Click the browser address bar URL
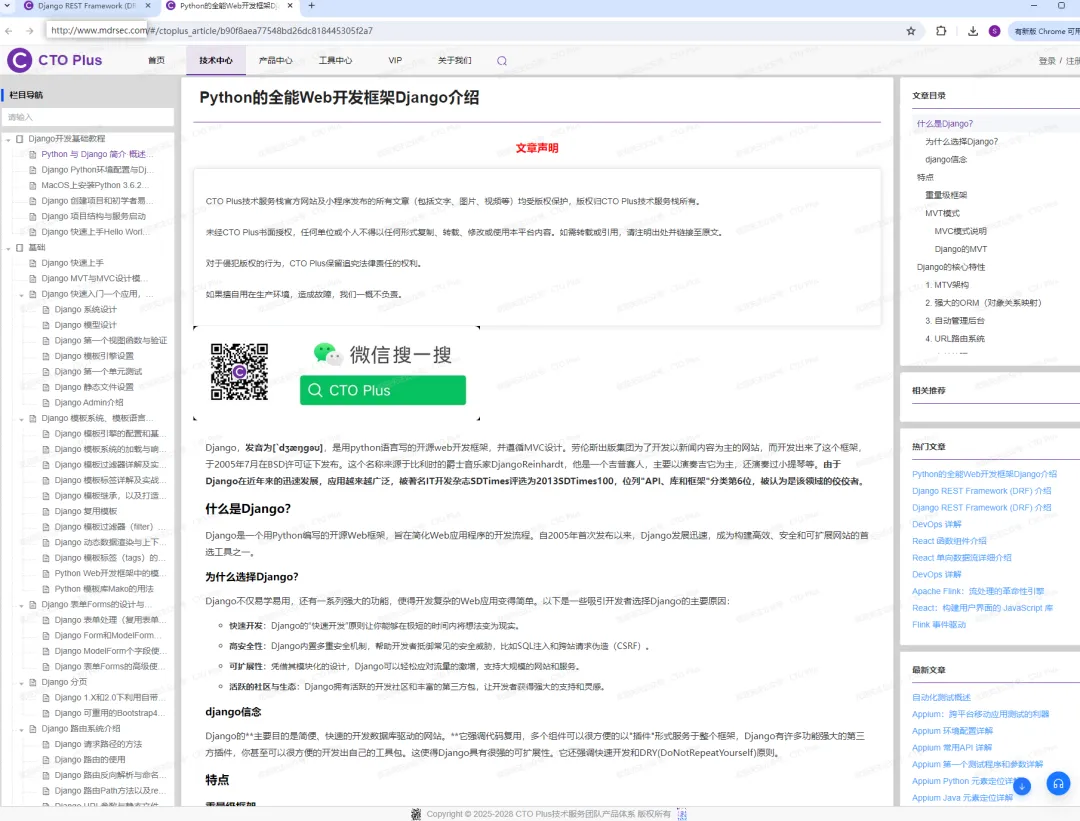 click(x=212, y=31)
